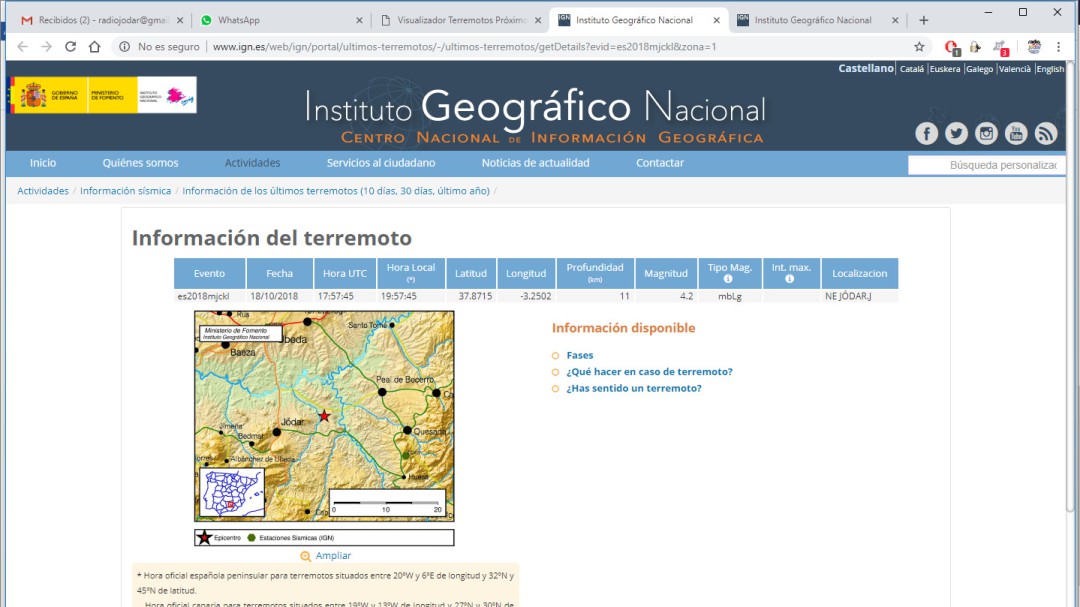Switch to 'Visualizador Terremotos Próximos' tab

pos(459,21)
